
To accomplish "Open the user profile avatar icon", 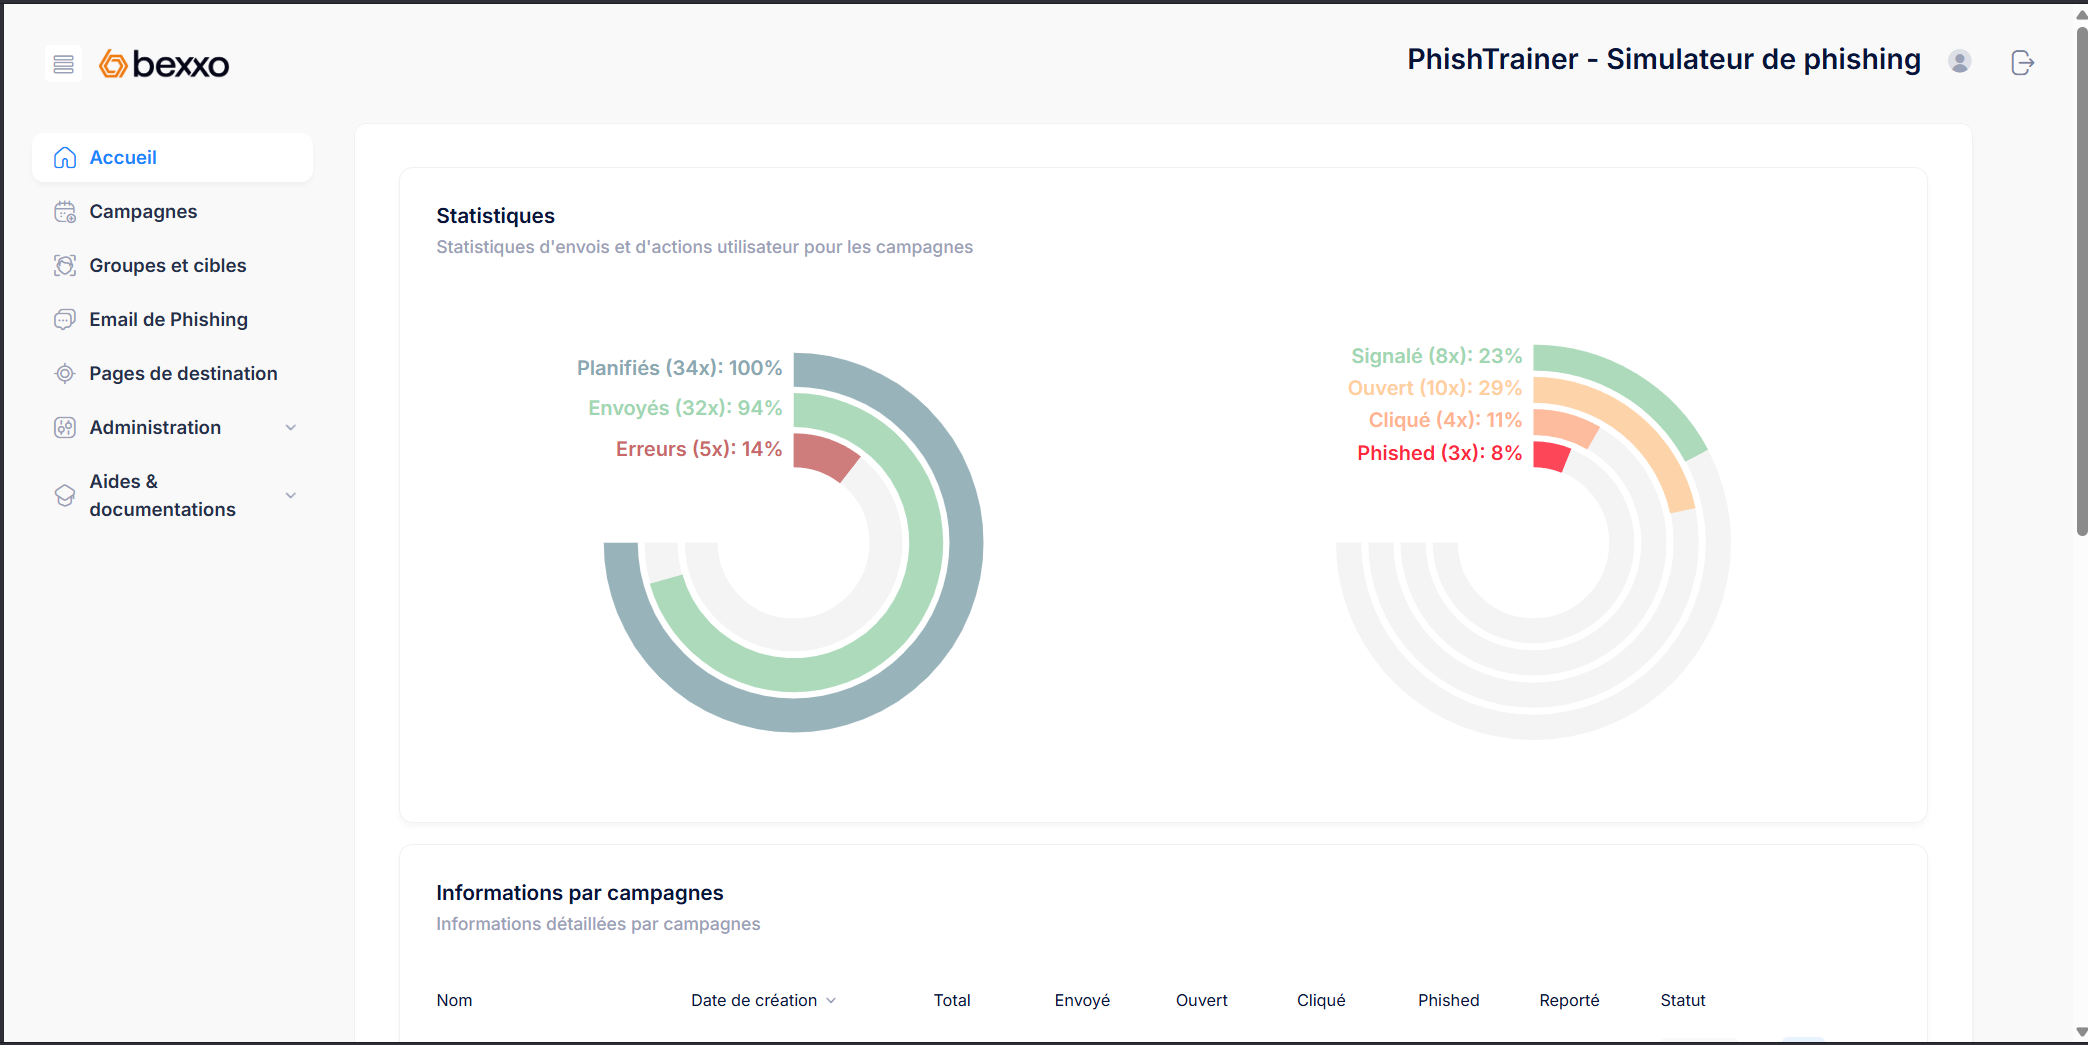I will tap(1959, 62).
